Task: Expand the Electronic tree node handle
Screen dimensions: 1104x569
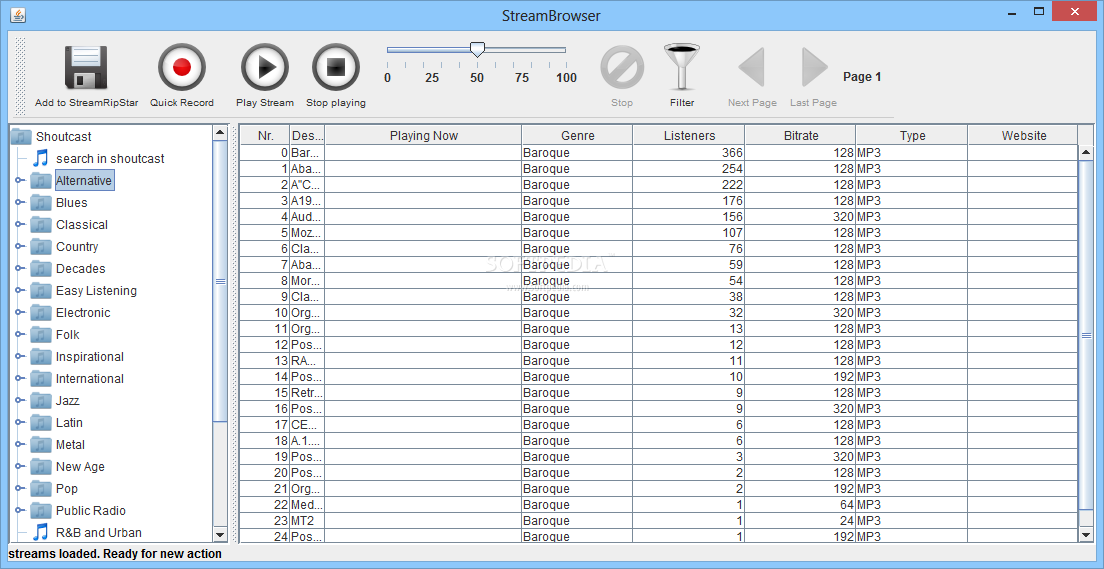Action: (19, 313)
